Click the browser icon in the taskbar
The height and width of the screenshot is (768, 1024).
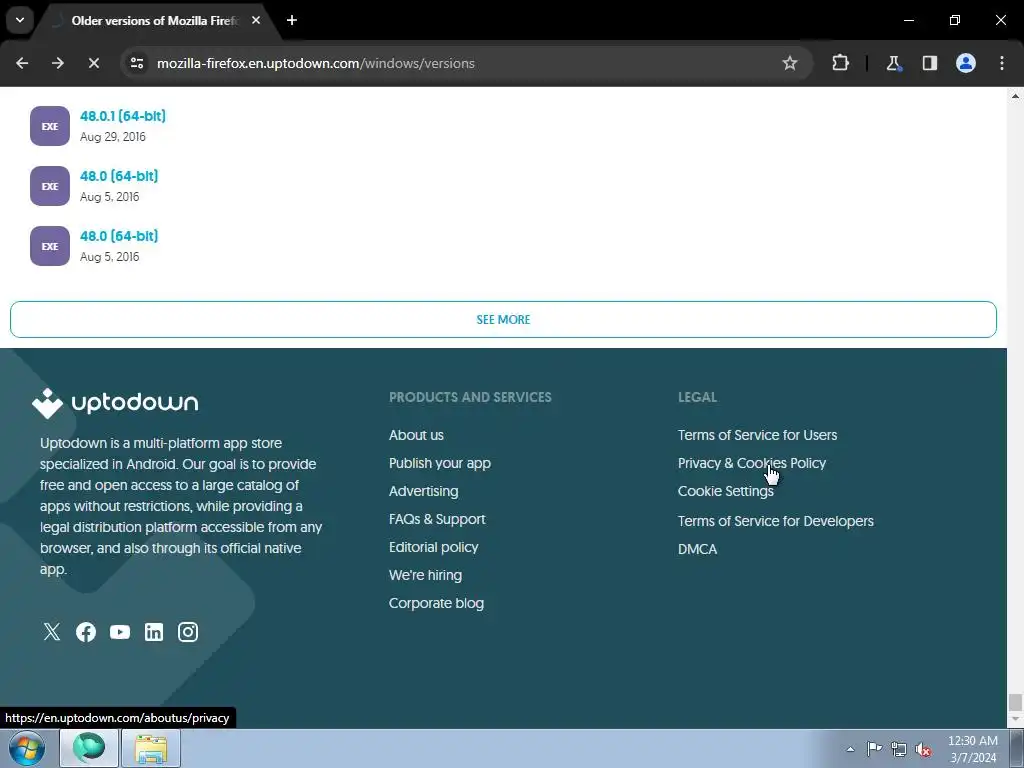[x=89, y=748]
